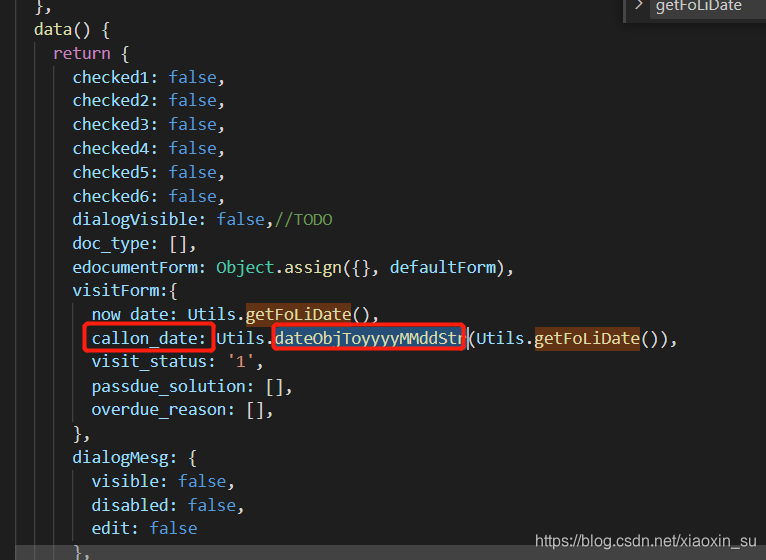Click the 'data() {' line
This screenshot has height=560, width=766.
coord(72,30)
